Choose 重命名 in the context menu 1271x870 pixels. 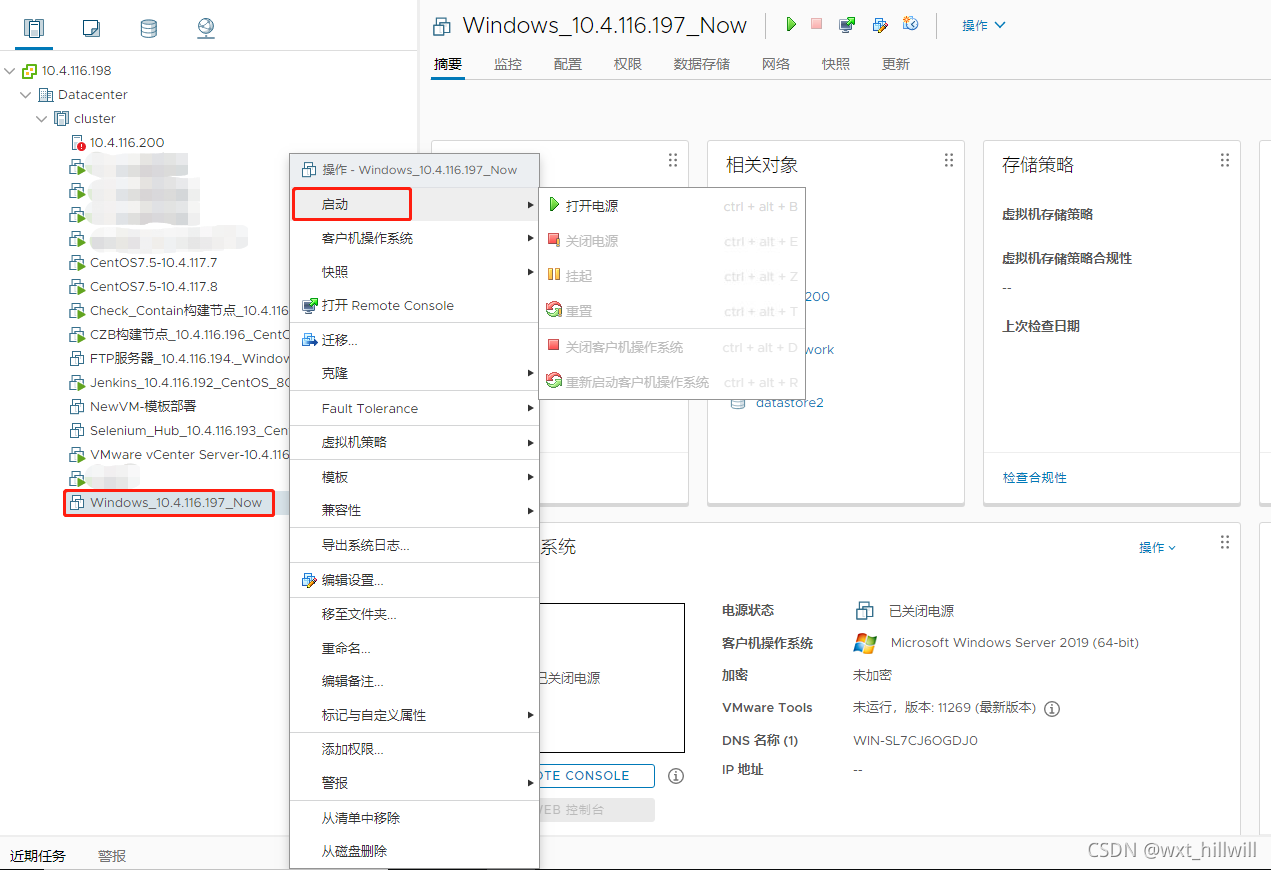pyautogui.click(x=414, y=648)
